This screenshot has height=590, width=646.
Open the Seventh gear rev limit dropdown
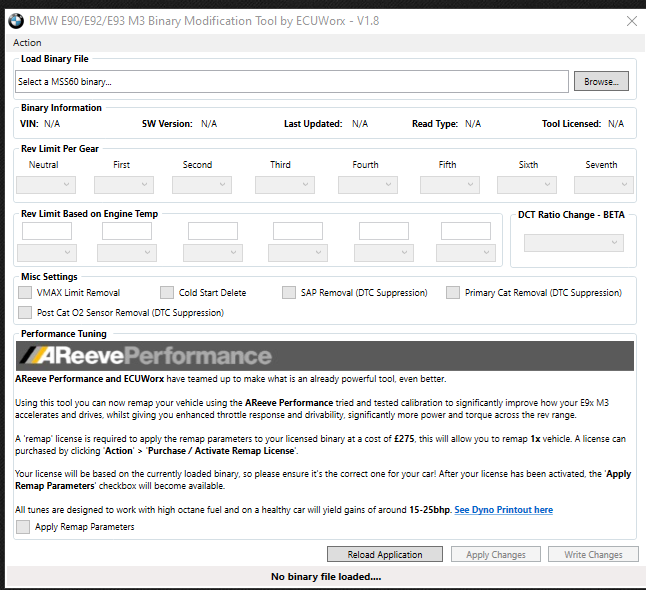pos(603,184)
